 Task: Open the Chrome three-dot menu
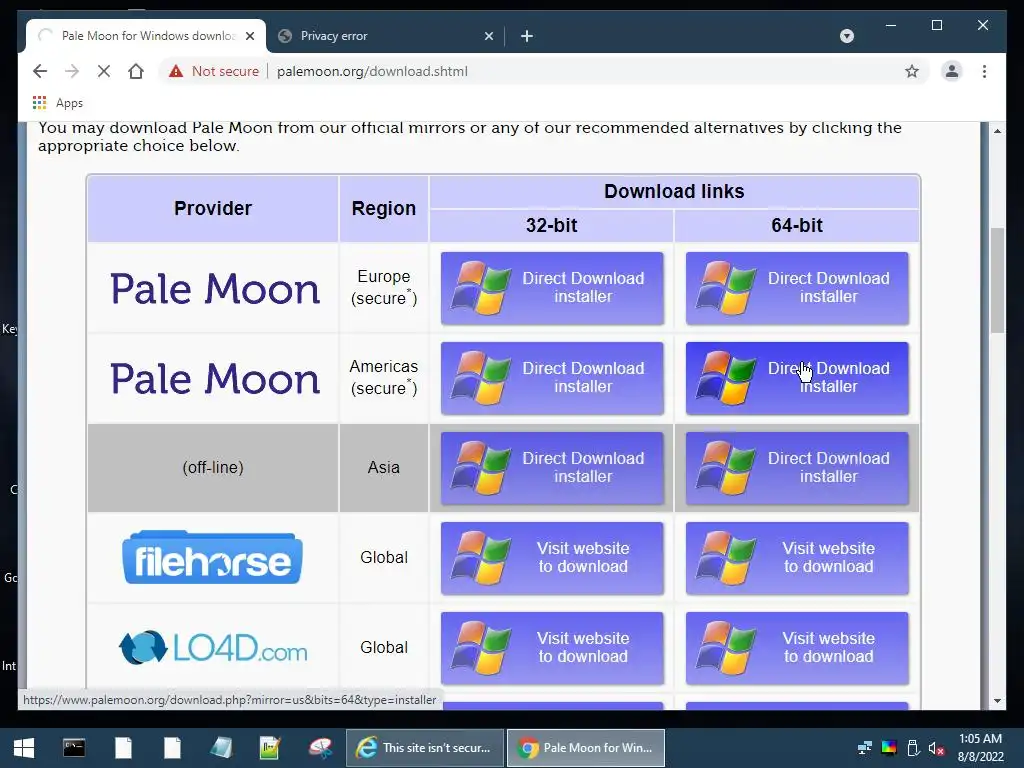(x=984, y=71)
